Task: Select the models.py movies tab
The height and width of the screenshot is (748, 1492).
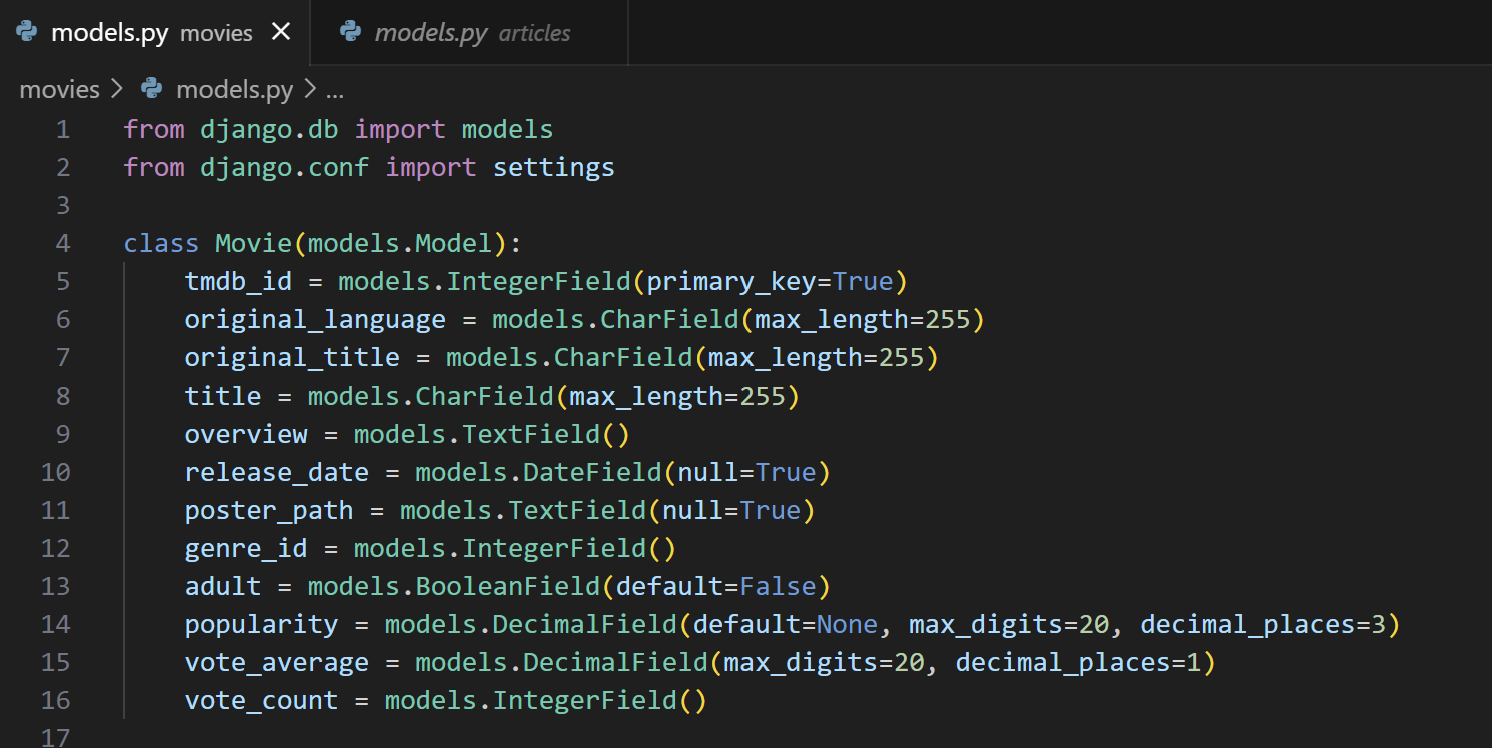Action: click(155, 33)
